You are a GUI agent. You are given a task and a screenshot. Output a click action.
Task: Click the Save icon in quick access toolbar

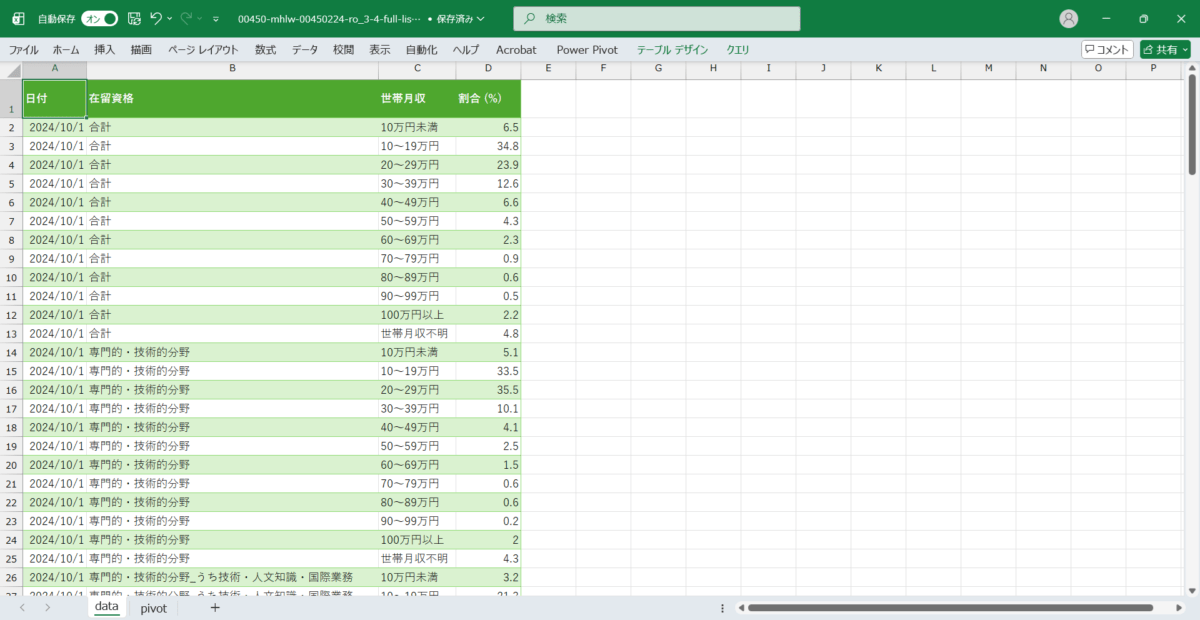pyautogui.click(x=134, y=19)
